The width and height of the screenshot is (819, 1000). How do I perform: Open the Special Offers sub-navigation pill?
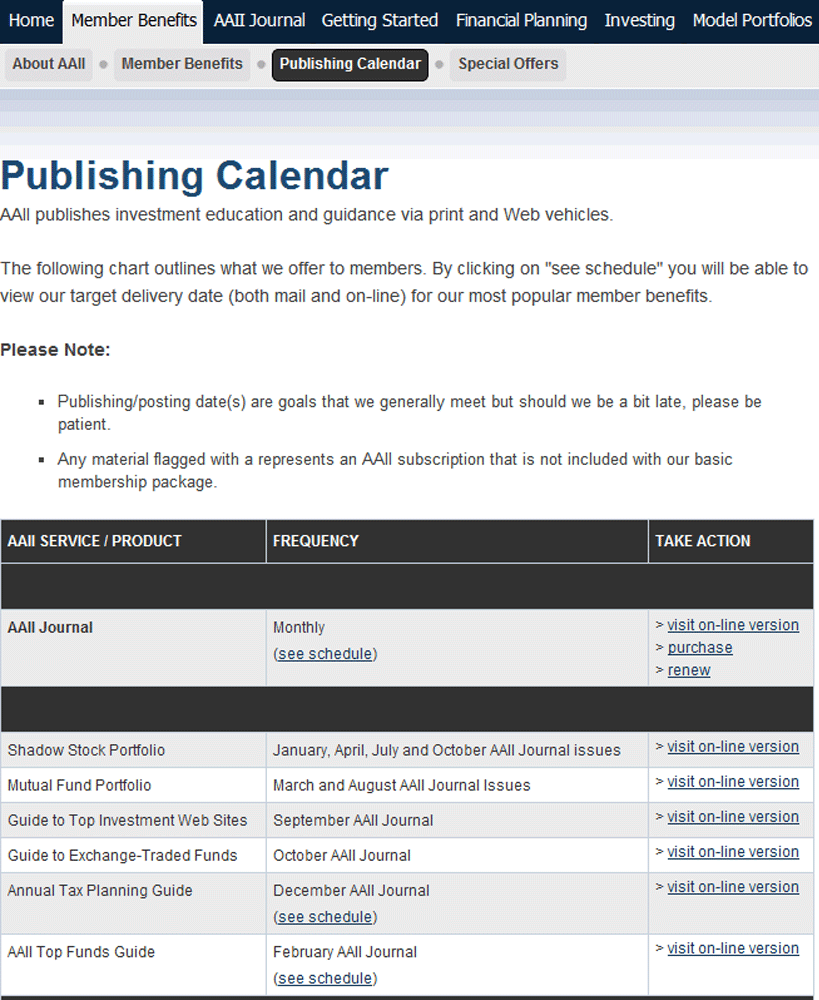508,64
